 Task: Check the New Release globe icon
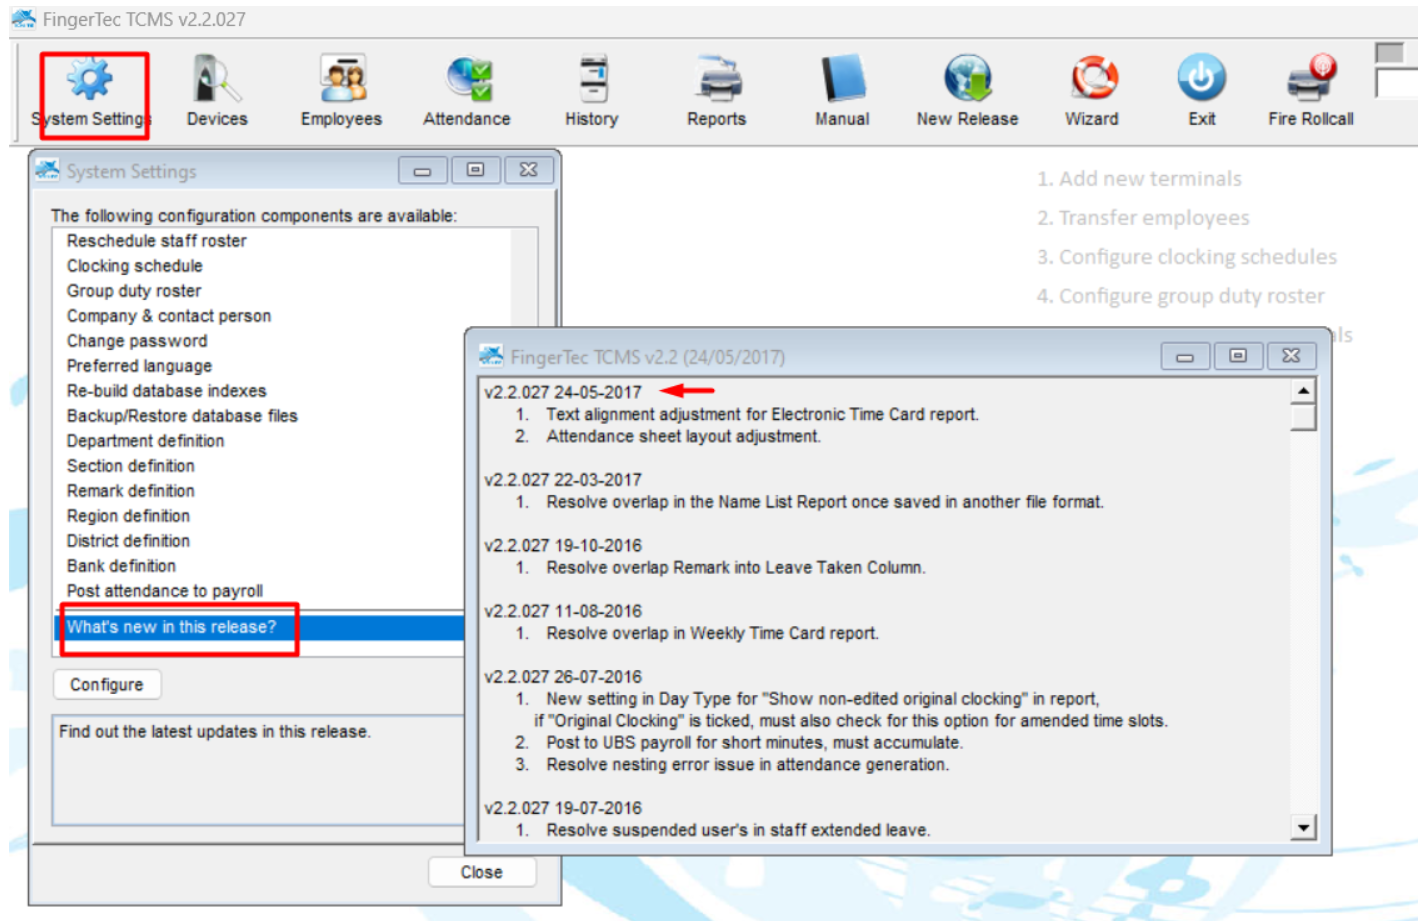click(968, 79)
